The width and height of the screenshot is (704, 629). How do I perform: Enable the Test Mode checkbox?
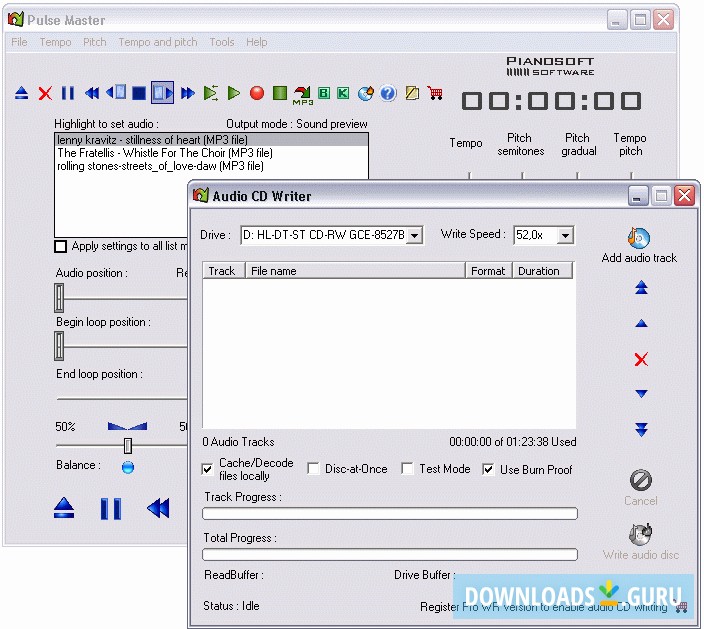pos(408,469)
